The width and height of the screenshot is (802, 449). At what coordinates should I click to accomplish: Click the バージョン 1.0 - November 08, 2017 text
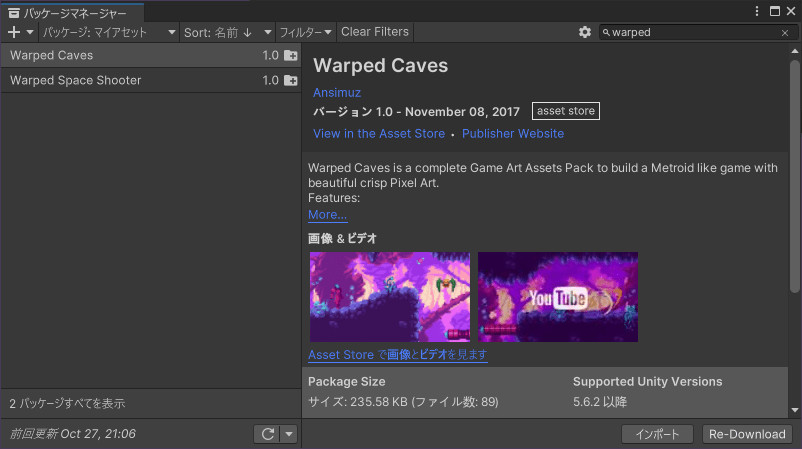coord(416,111)
